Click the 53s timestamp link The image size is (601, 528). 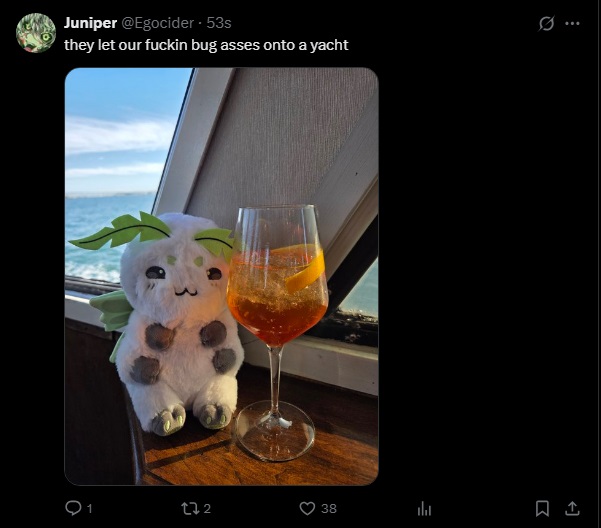click(x=219, y=23)
